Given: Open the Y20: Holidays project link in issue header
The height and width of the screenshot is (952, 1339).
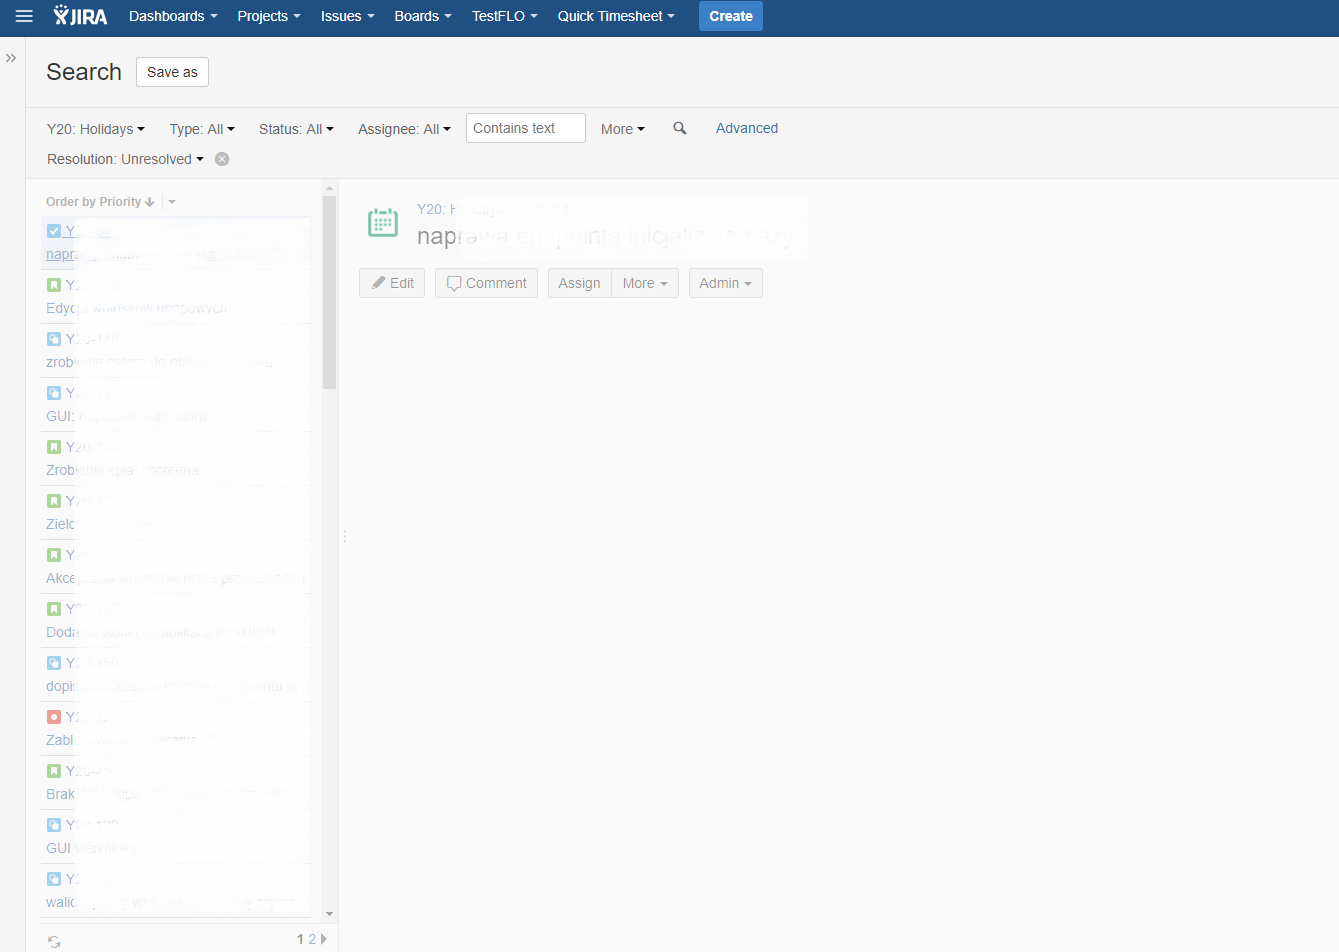Looking at the screenshot, I should 461,209.
